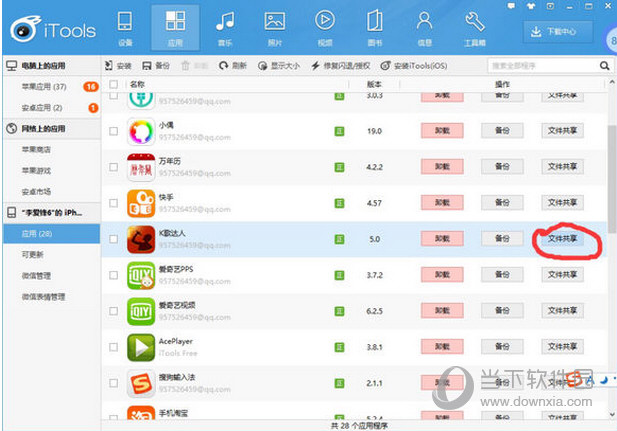
Task: Check the box for K歌达人
Action: point(113,239)
